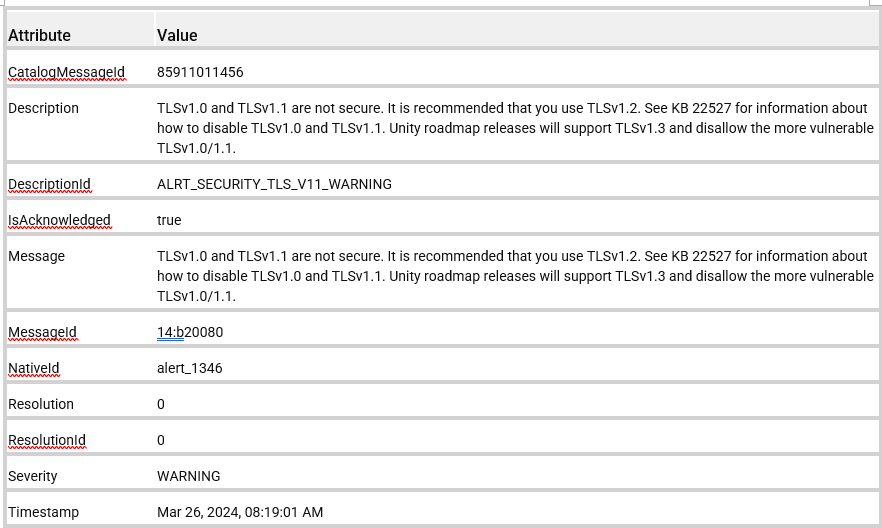Click the Mar 26, 2024 timestamp value
Image resolution: width=882 pixels, height=528 pixels.
coord(240,512)
